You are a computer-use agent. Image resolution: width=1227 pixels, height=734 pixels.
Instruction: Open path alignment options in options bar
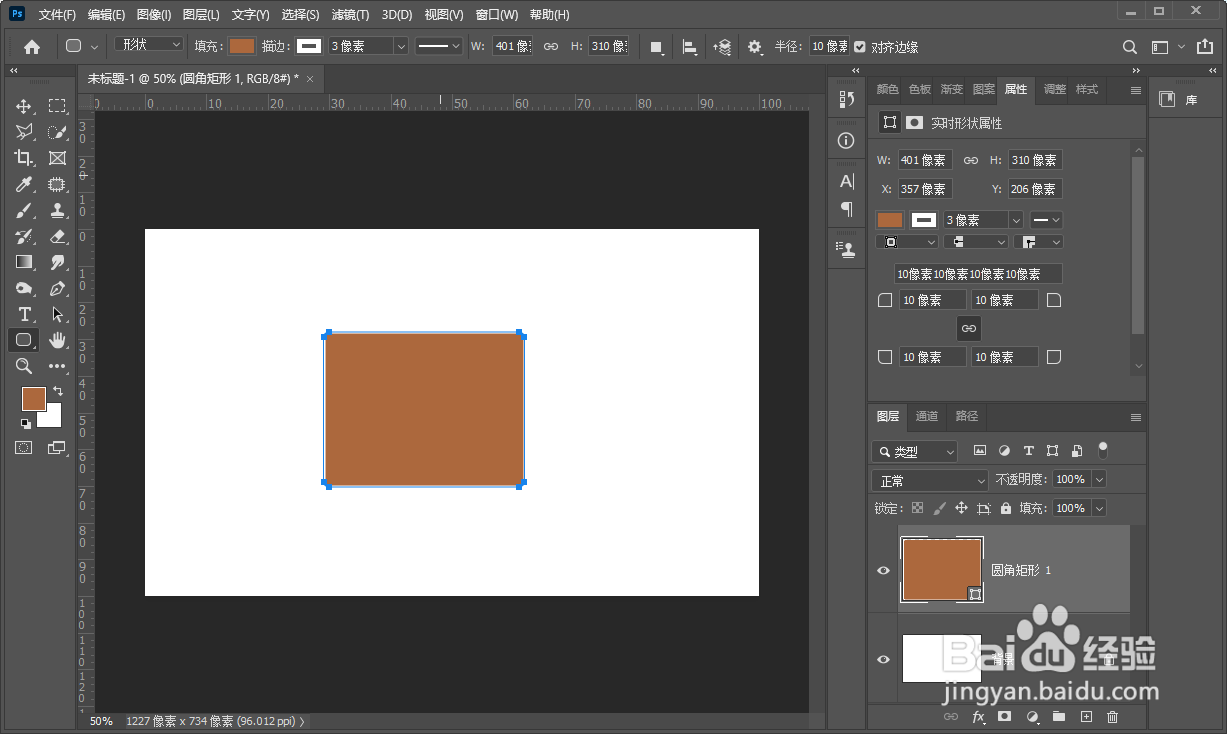pos(690,47)
